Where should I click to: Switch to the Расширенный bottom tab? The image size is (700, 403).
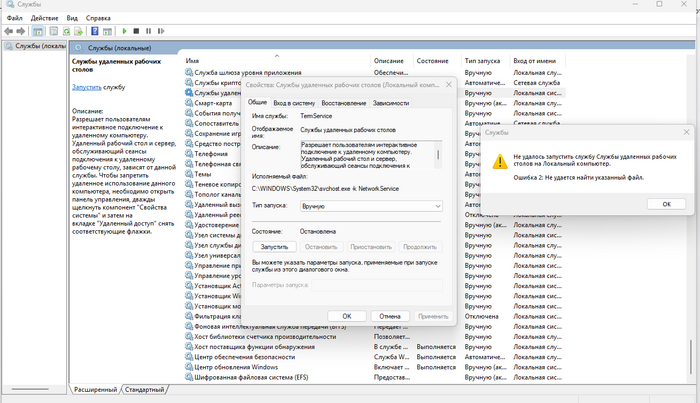pyautogui.click(x=95, y=390)
